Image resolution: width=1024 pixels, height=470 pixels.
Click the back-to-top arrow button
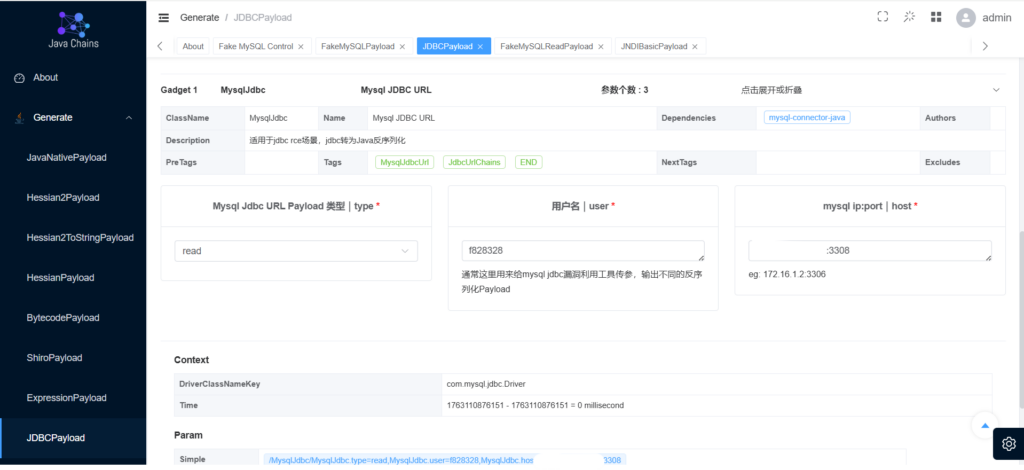tap(984, 424)
